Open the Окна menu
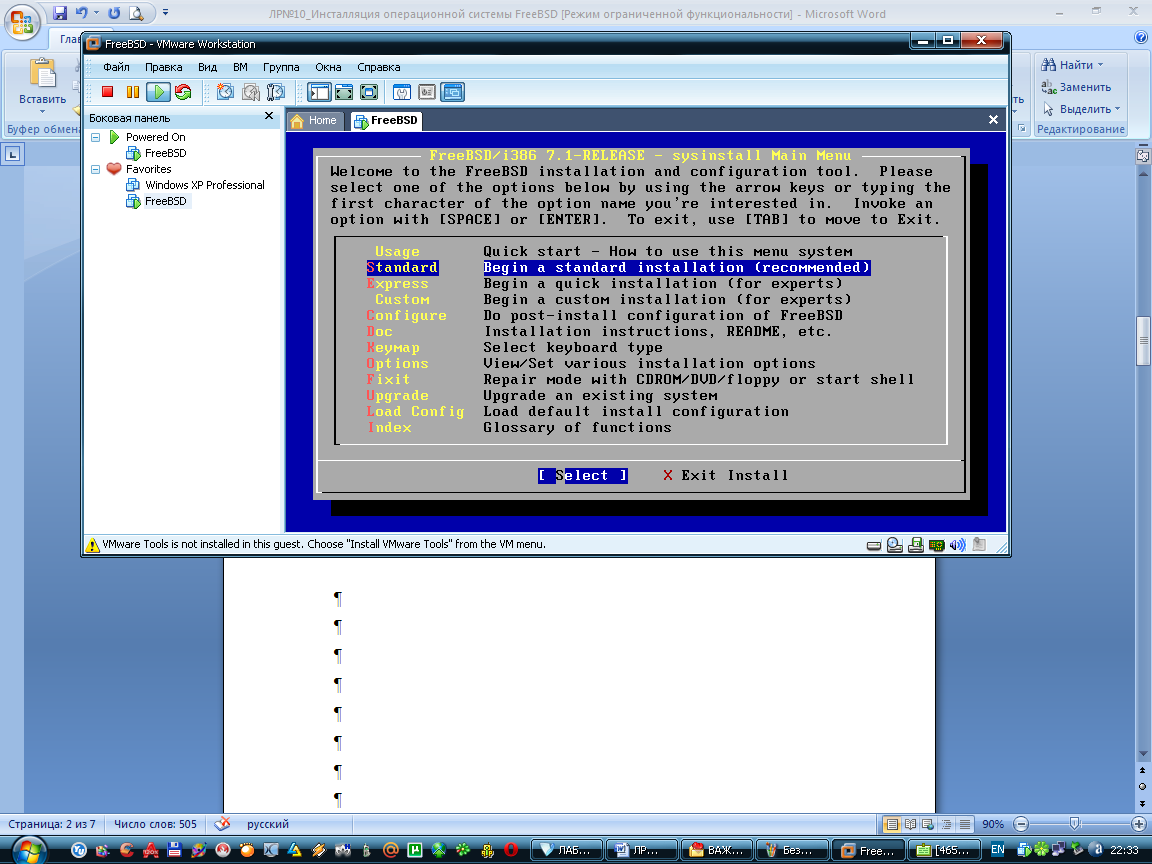Viewport: 1152px width, 864px height. point(328,67)
